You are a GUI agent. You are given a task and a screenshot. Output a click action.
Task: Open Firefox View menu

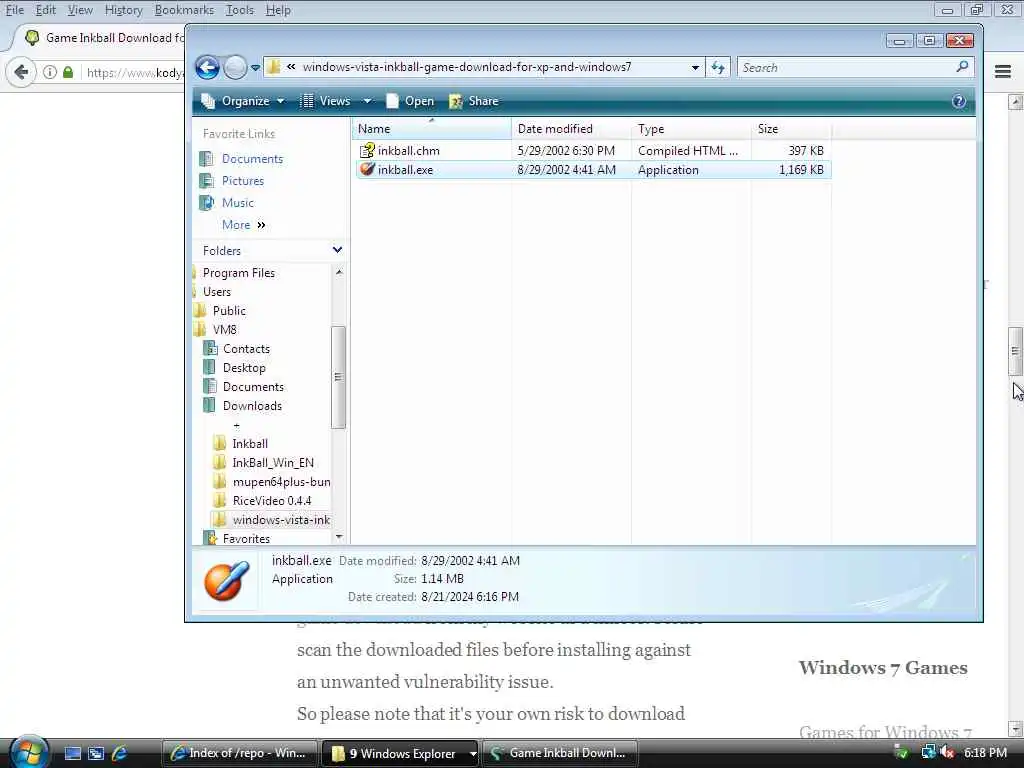coord(80,10)
